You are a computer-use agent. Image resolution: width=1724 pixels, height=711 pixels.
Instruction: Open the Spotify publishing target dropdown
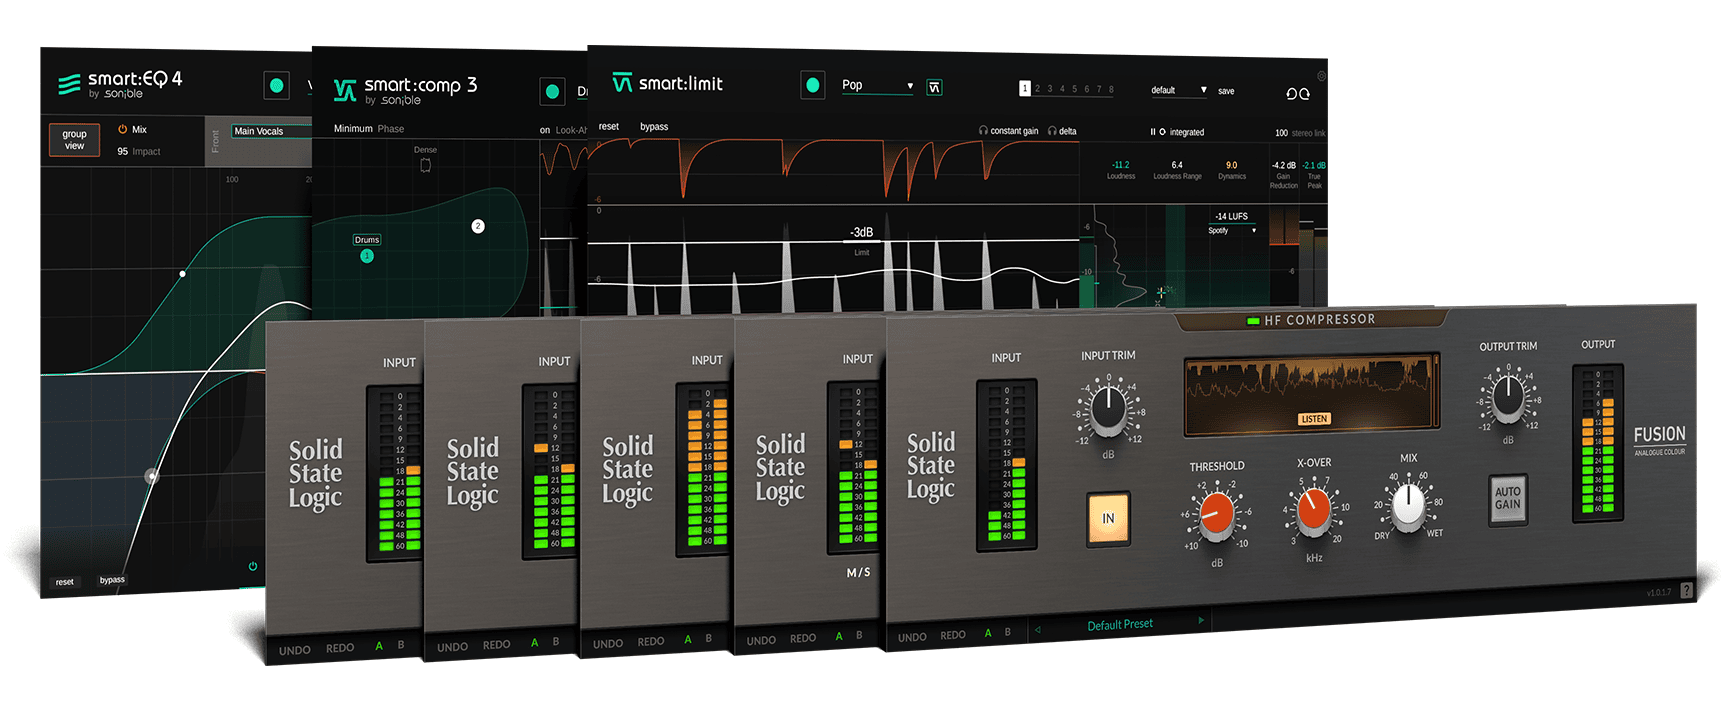coord(1232,231)
